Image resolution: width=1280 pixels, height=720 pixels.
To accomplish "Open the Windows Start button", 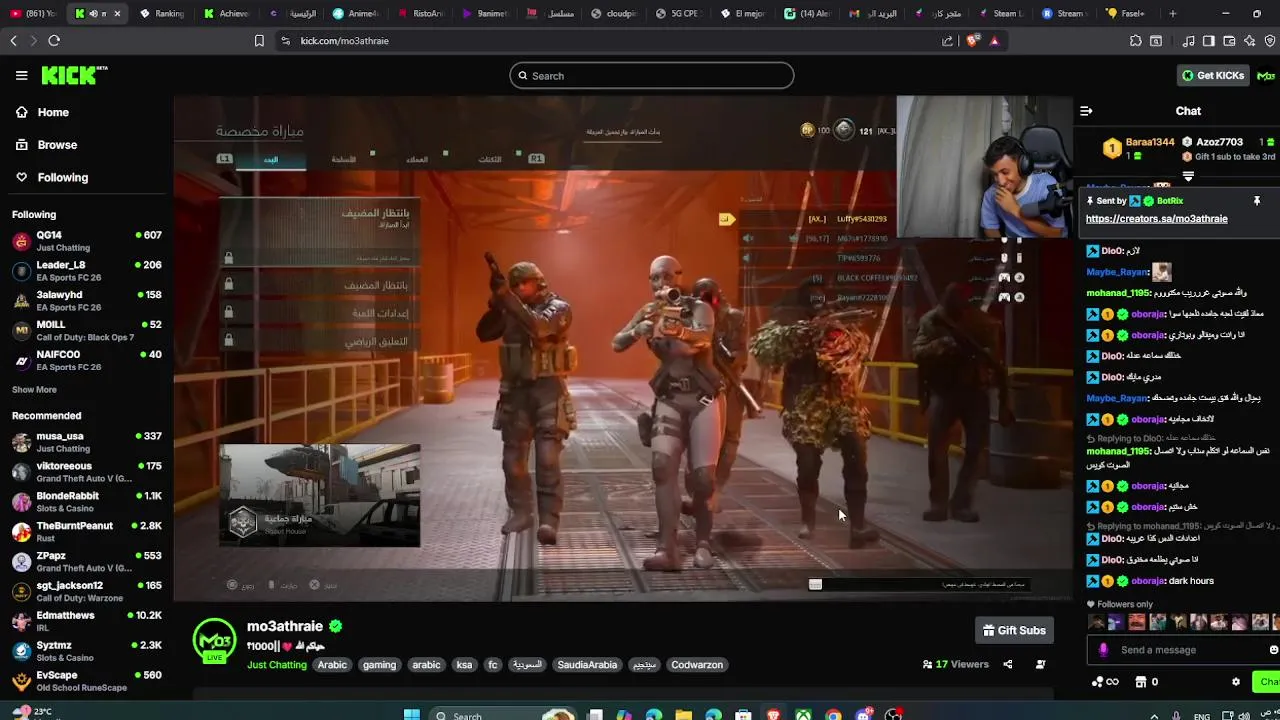I will click(x=411, y=714).
